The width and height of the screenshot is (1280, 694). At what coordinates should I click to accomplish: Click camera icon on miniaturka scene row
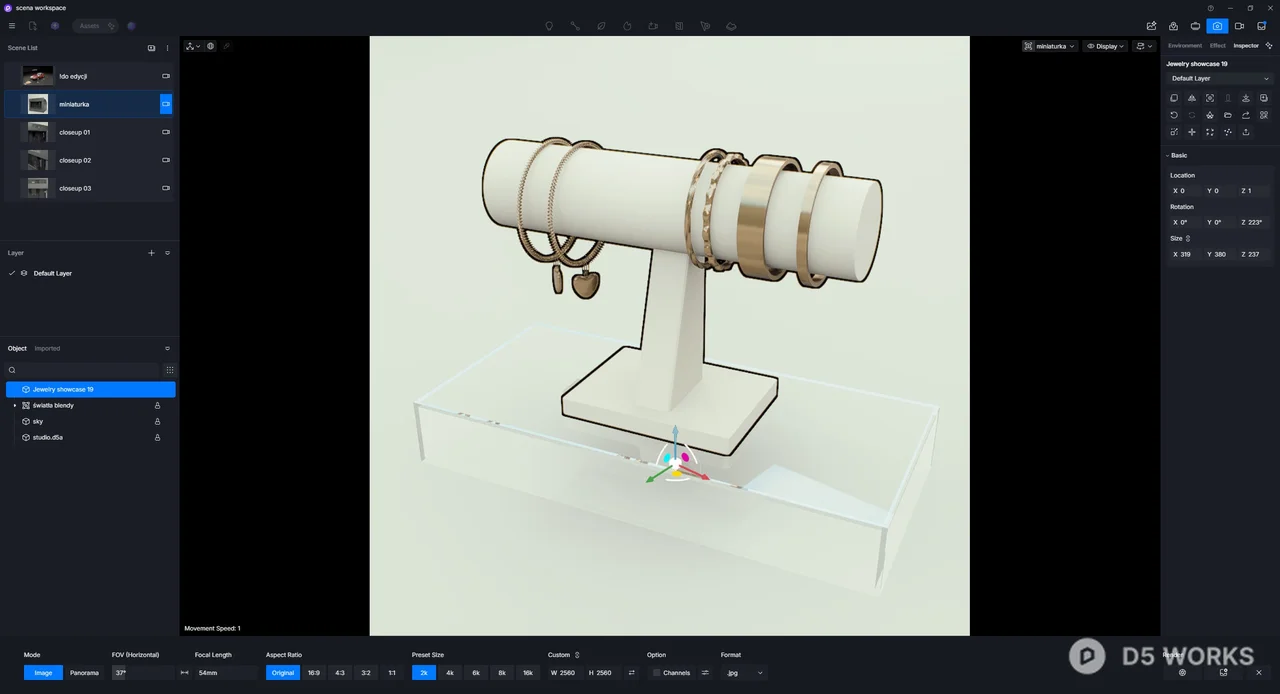[x=166, y=104]
